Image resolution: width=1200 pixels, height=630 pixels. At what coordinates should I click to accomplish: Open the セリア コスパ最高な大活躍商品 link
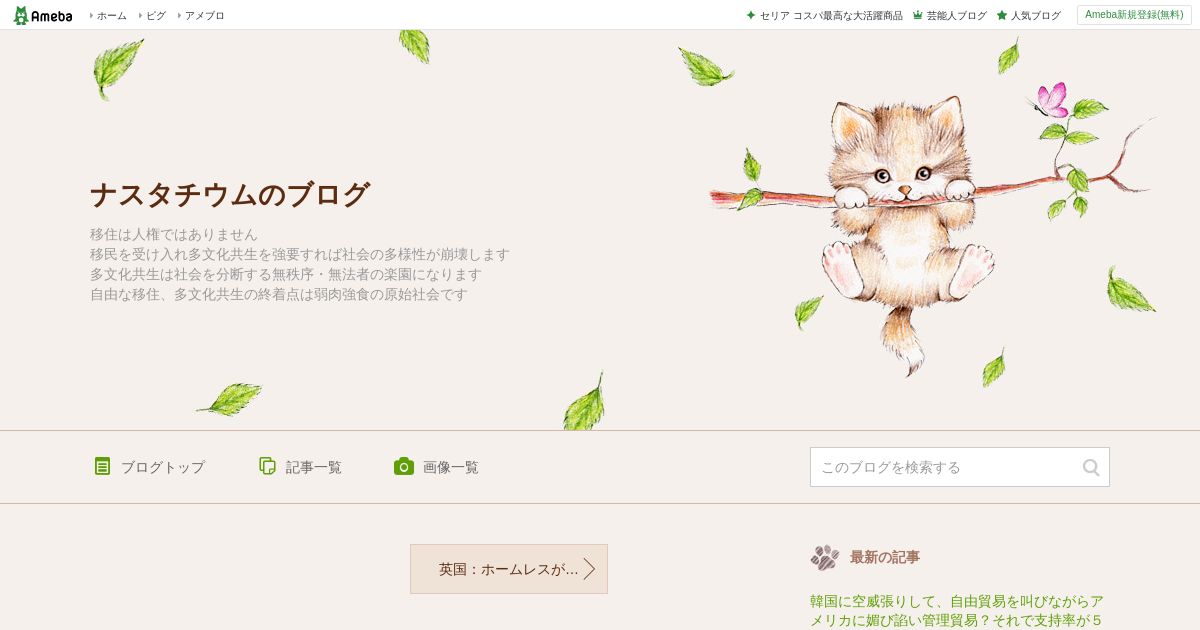click(831, 15)
